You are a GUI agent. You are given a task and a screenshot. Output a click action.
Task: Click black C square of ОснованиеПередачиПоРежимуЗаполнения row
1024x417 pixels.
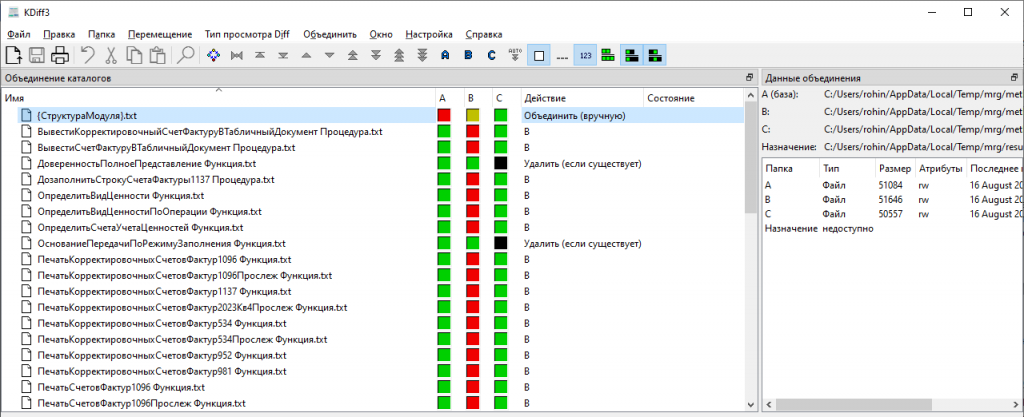click(501, 243)
